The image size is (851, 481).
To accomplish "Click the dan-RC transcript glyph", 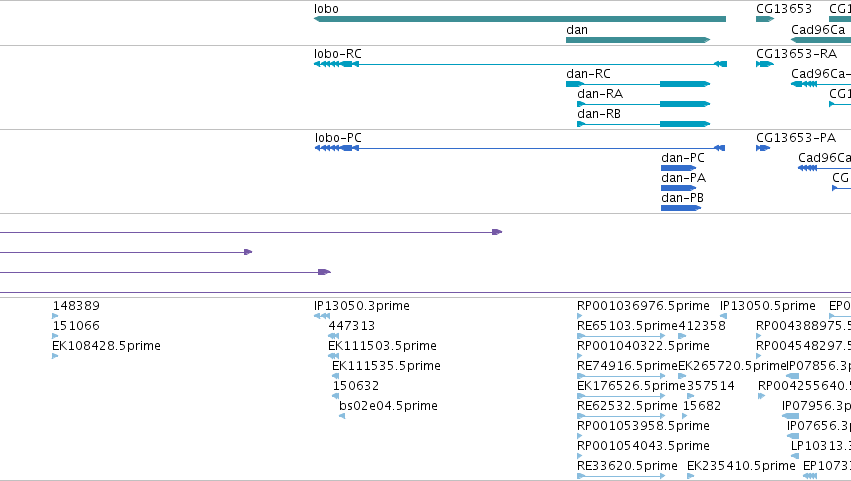I will coord(638,84).
